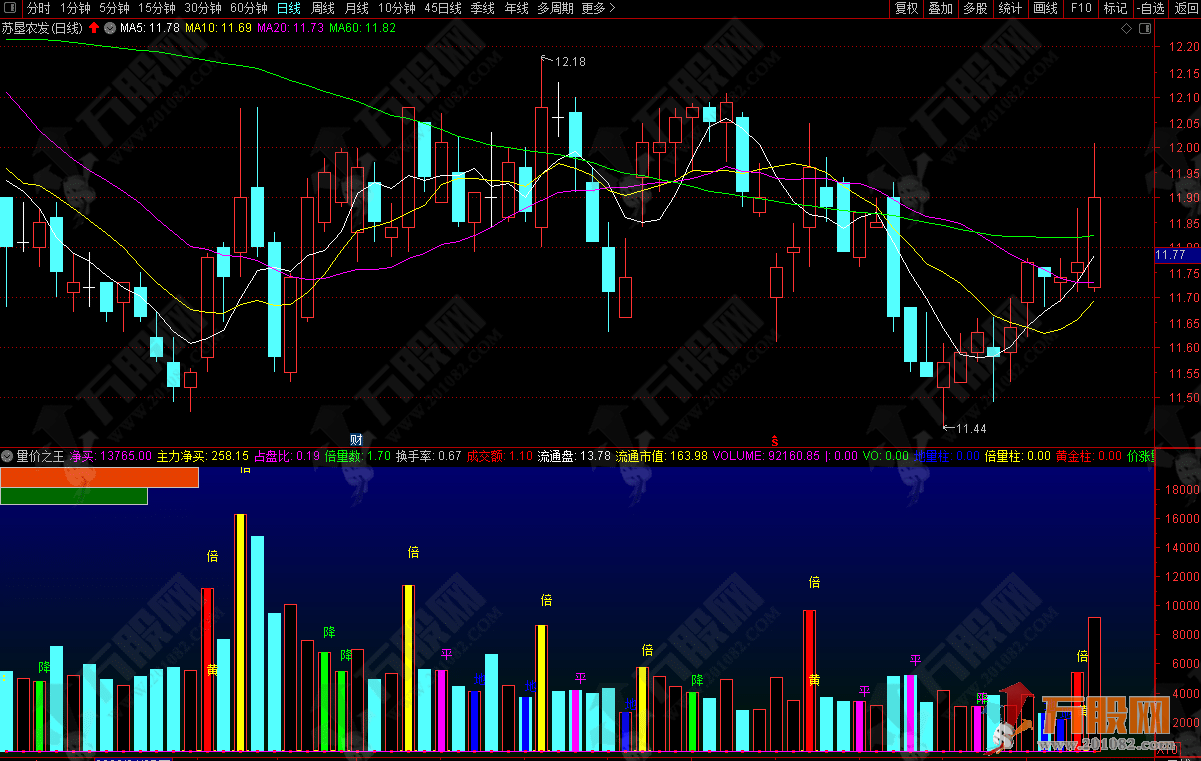Switch to 5分钟 period

(x=114, y=8)
